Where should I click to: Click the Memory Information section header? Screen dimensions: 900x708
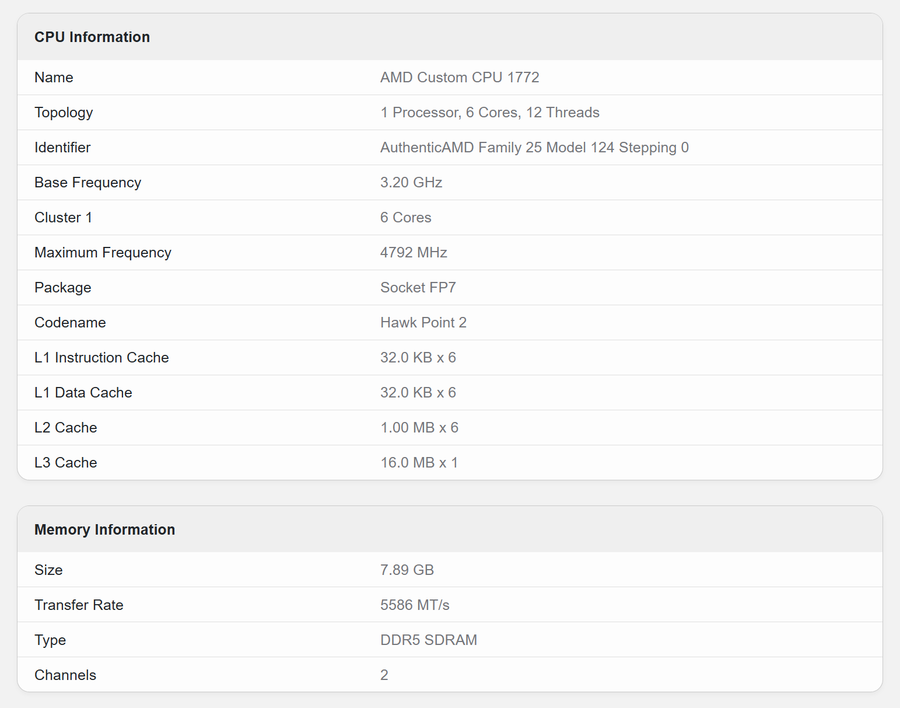(x=104, y=530)
